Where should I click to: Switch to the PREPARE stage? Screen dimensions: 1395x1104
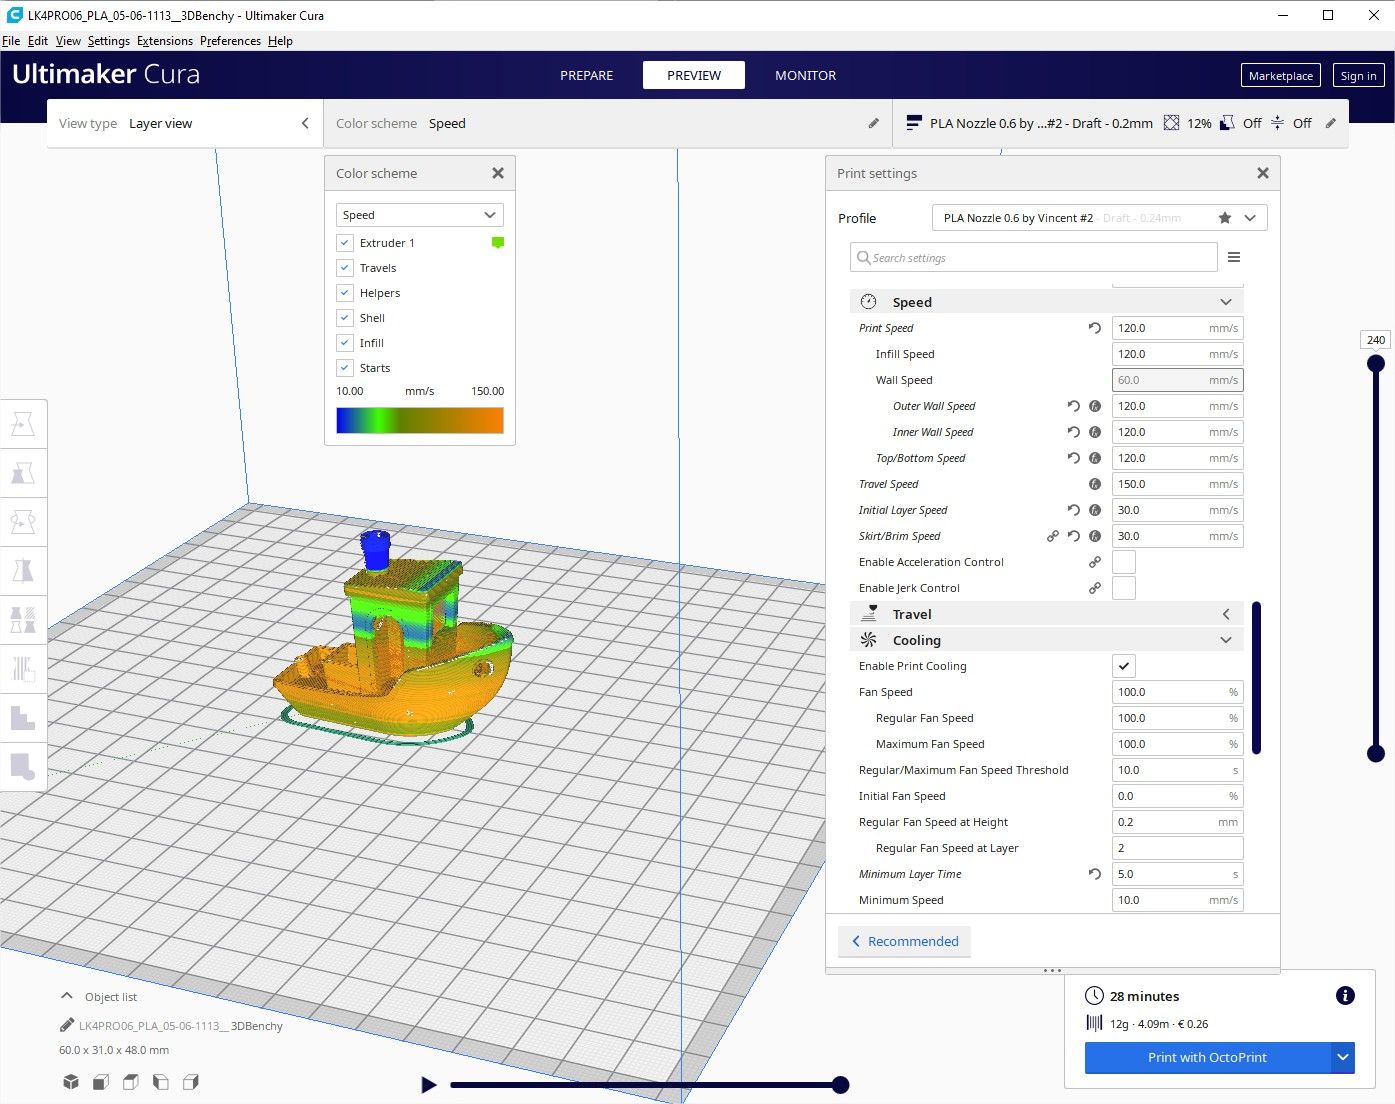point(587,75)
